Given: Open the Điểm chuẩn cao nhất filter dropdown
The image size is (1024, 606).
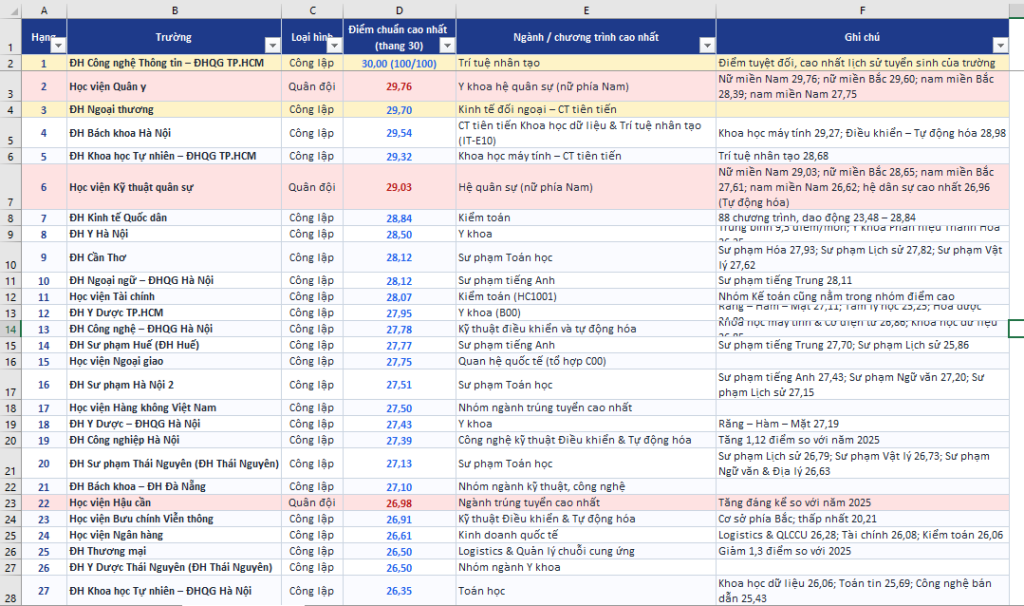Looking at the screenshot, I should coord(447,45).
